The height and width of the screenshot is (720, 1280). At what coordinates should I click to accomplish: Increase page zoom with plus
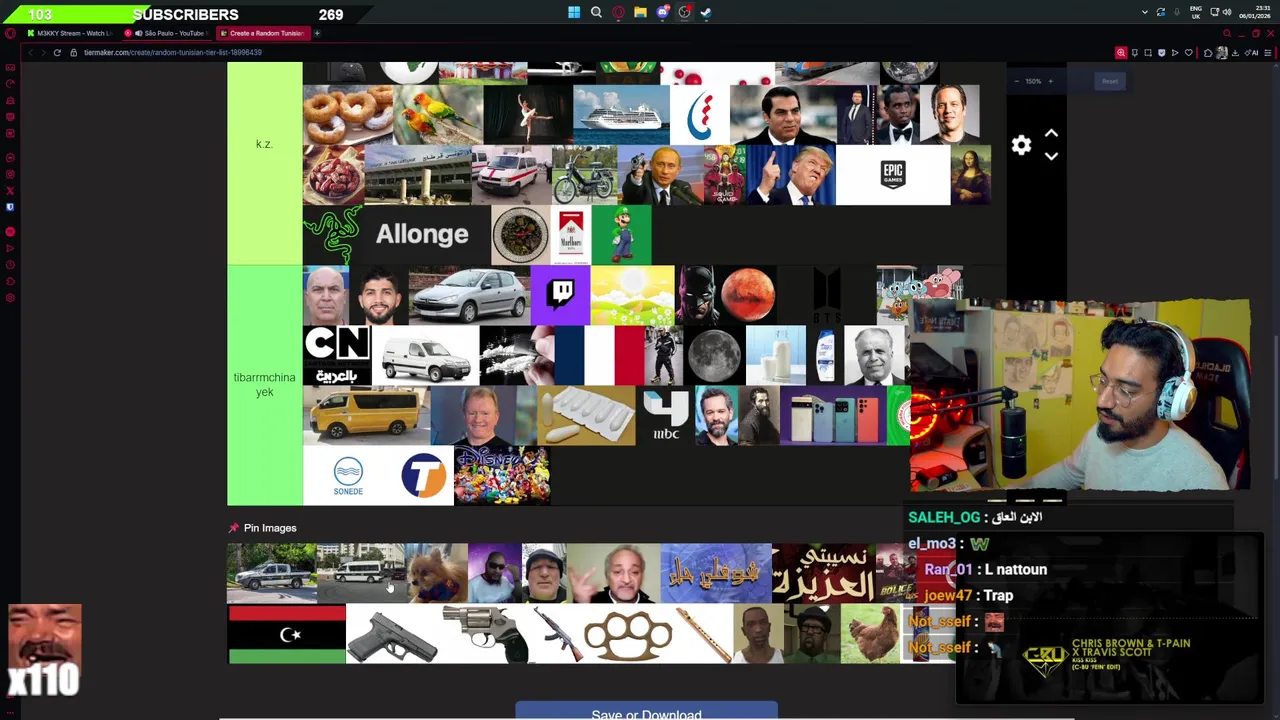pyautogui.click(x=1050, y=81)
